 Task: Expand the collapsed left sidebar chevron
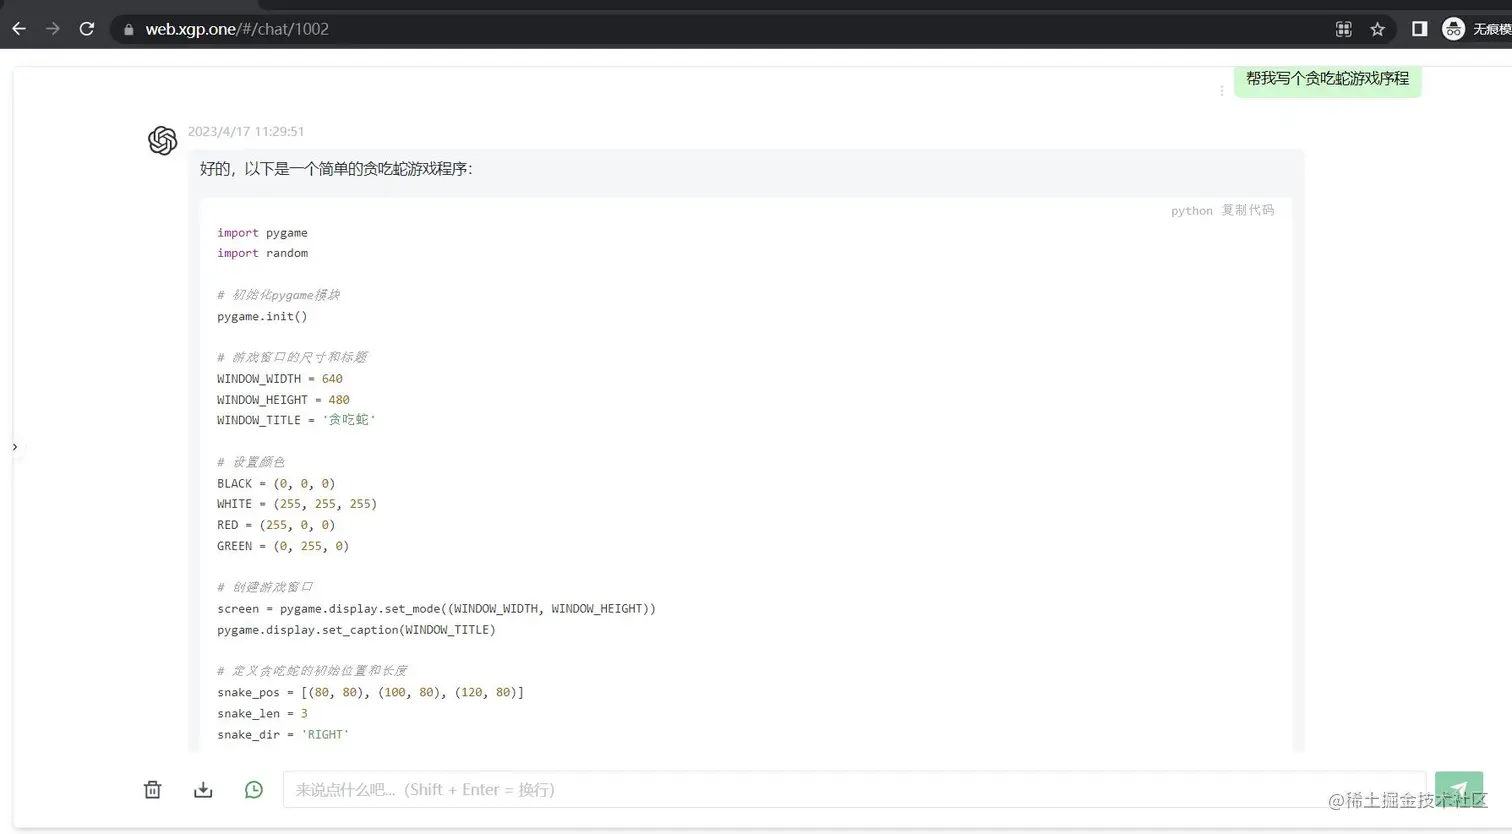pos(15,447)
